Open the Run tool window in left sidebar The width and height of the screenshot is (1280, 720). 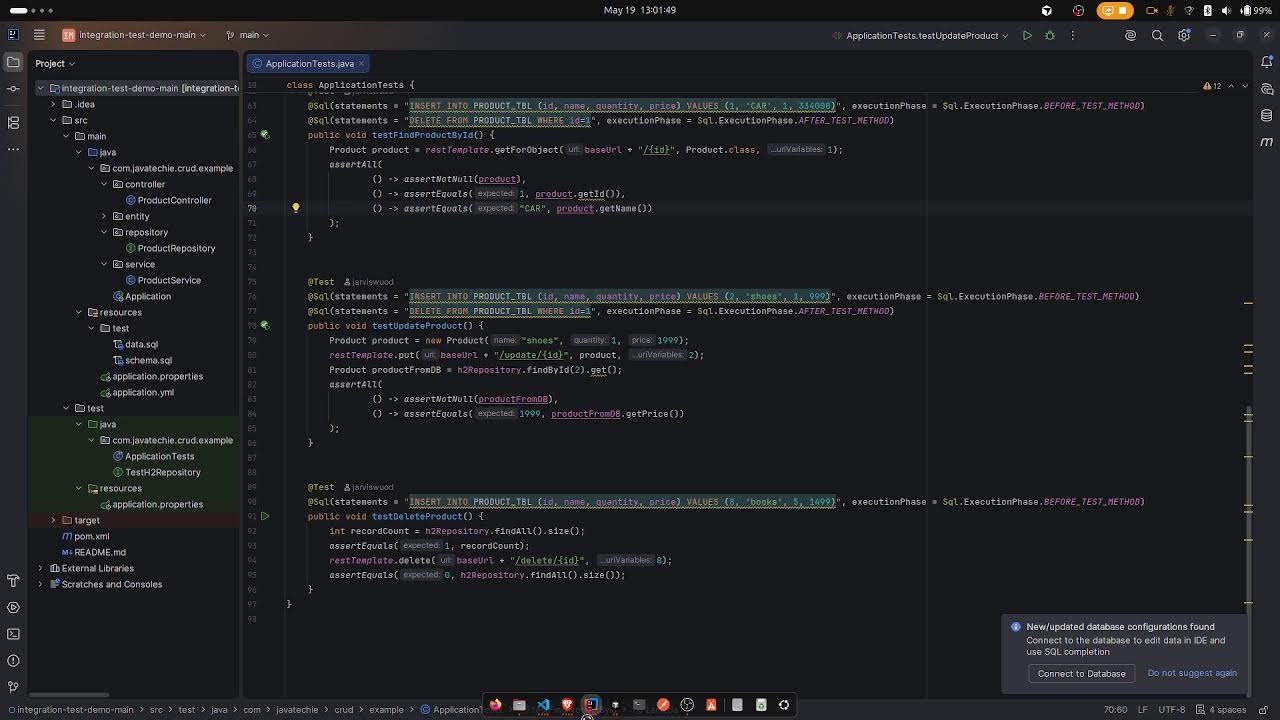[13, 607]
